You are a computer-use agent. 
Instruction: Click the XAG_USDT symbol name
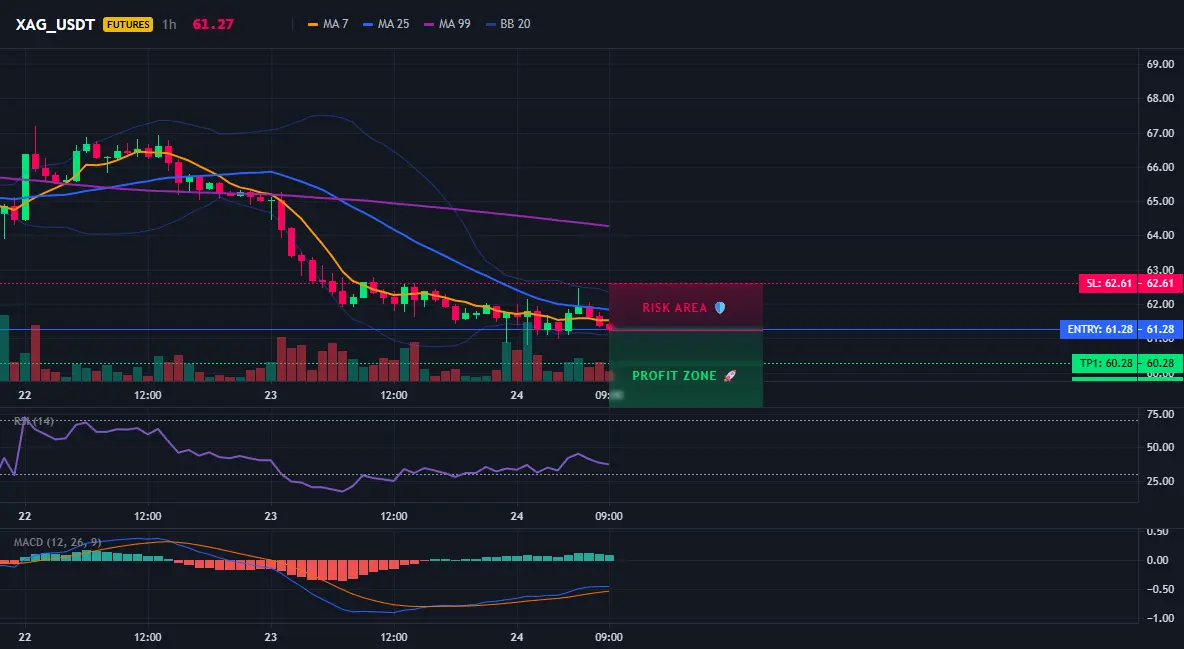tap(55, 24)
